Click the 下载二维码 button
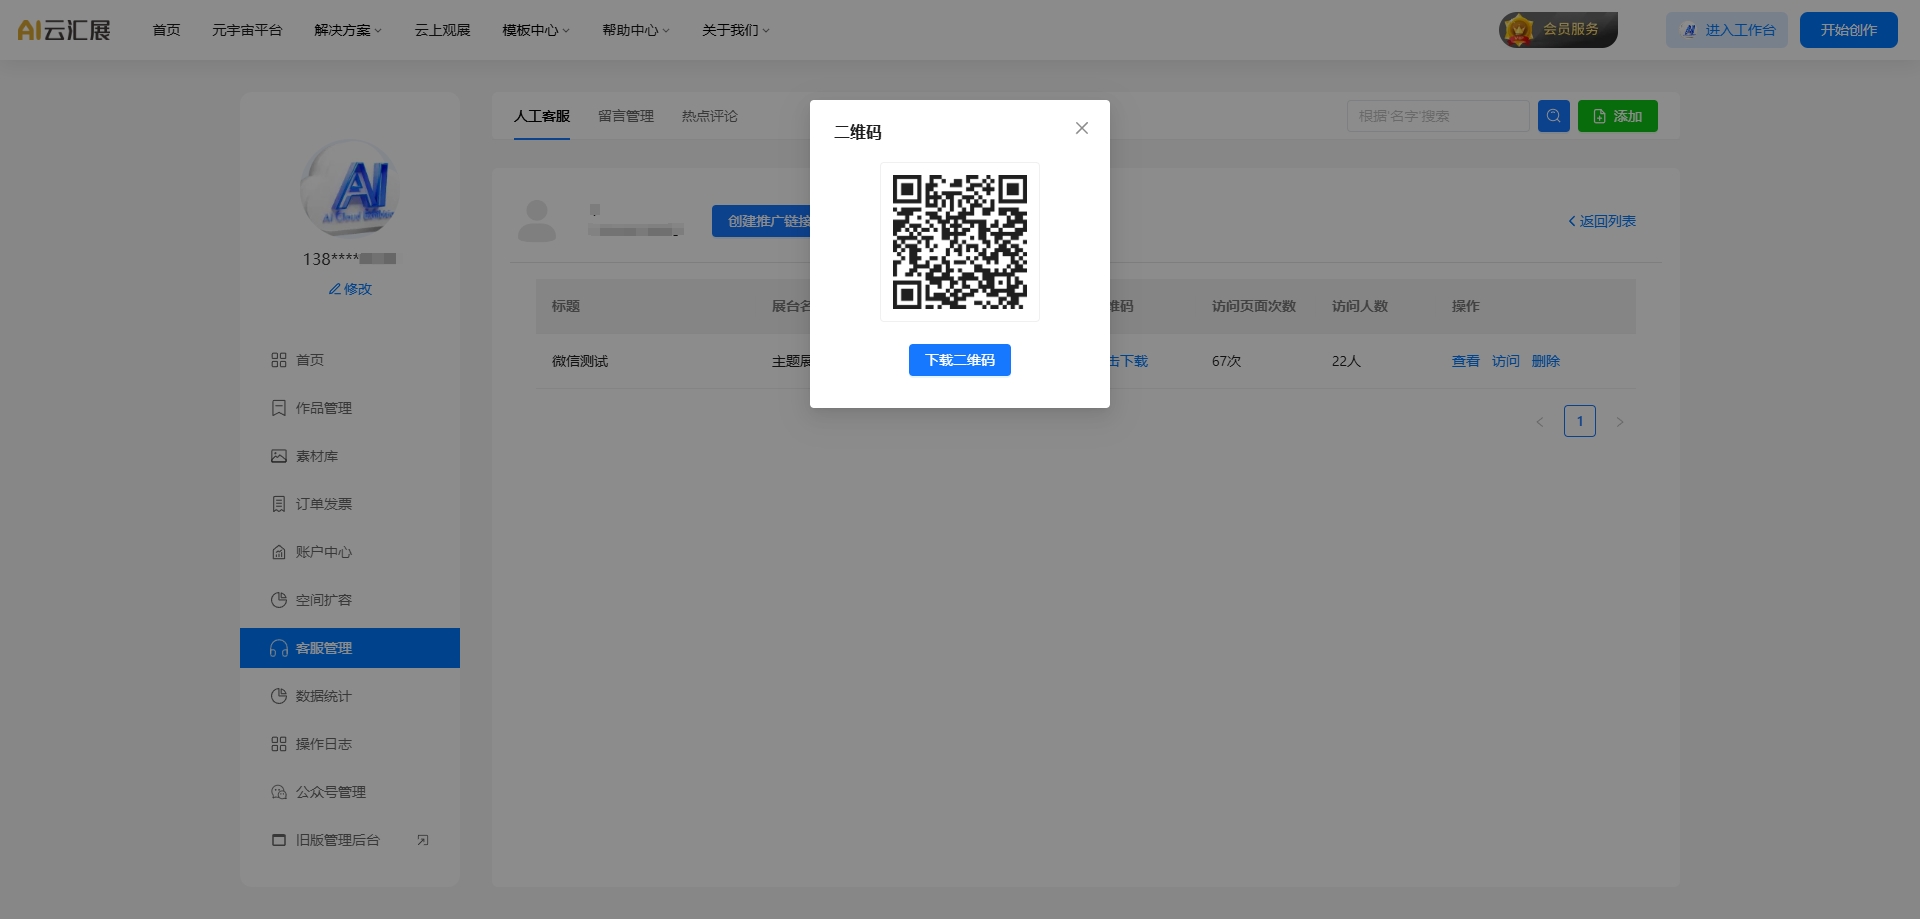The image size is (1920, 919). coord(959,360)
